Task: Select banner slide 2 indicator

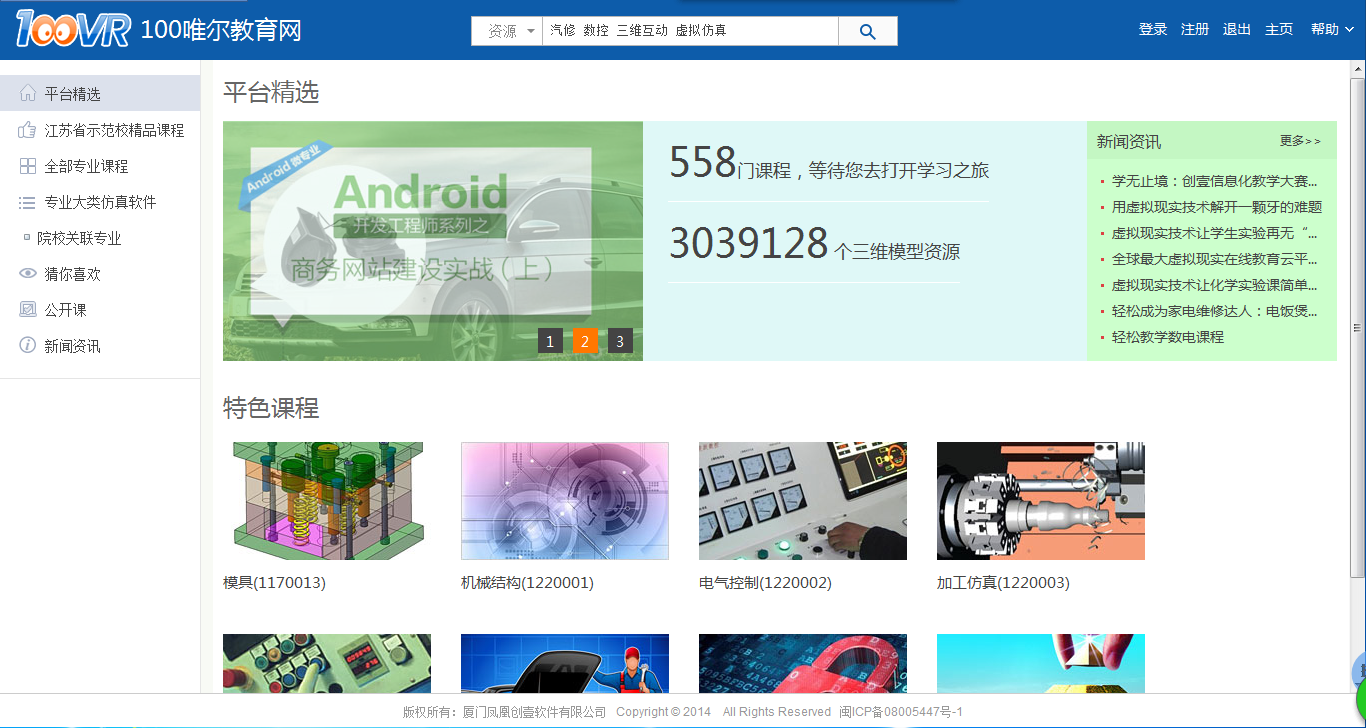Action: click(x=585, y=341)
